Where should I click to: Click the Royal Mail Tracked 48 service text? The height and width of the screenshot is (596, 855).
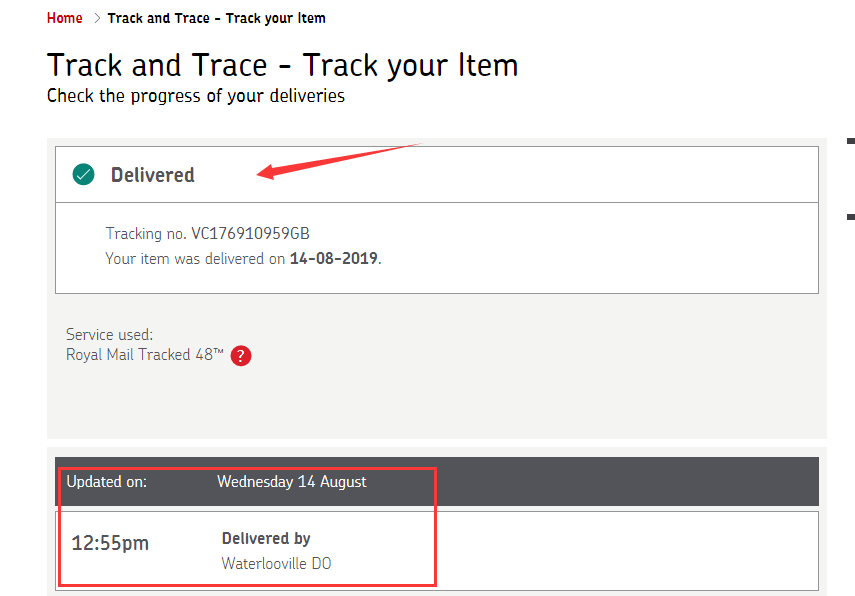coord(144,354)
